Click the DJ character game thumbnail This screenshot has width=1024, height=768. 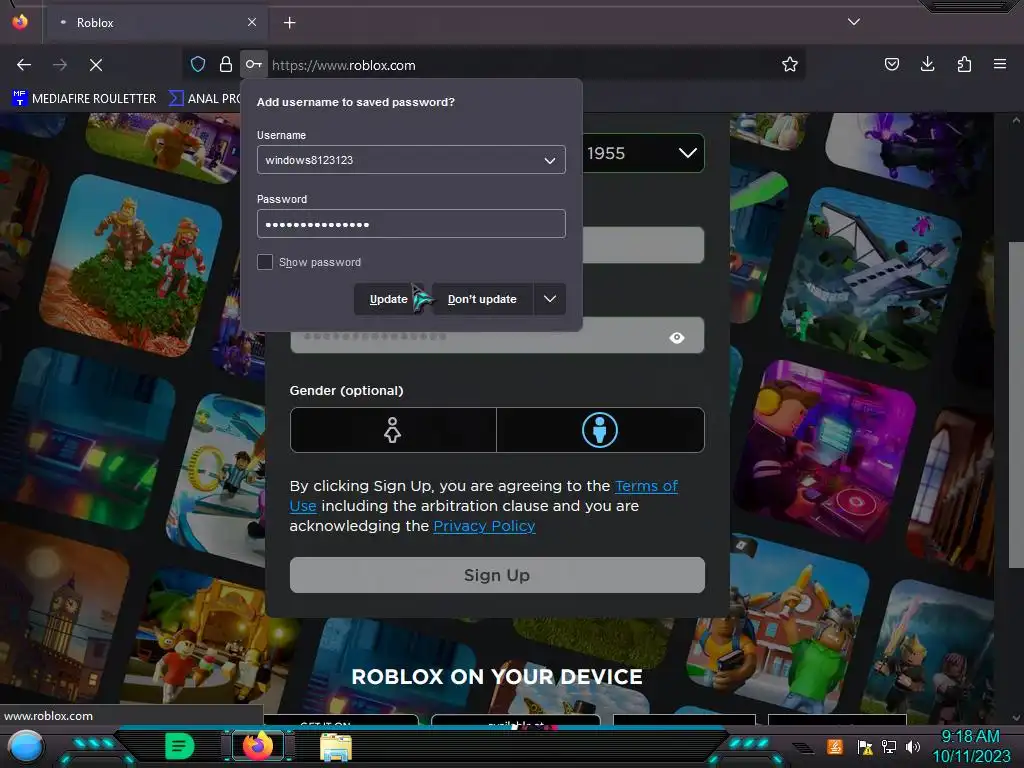(824, 450)
